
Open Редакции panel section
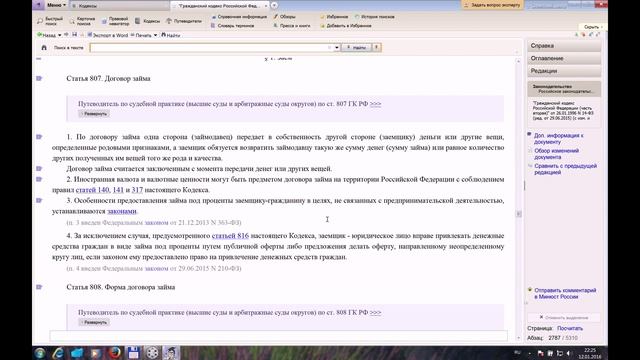[x=564, y=71]
